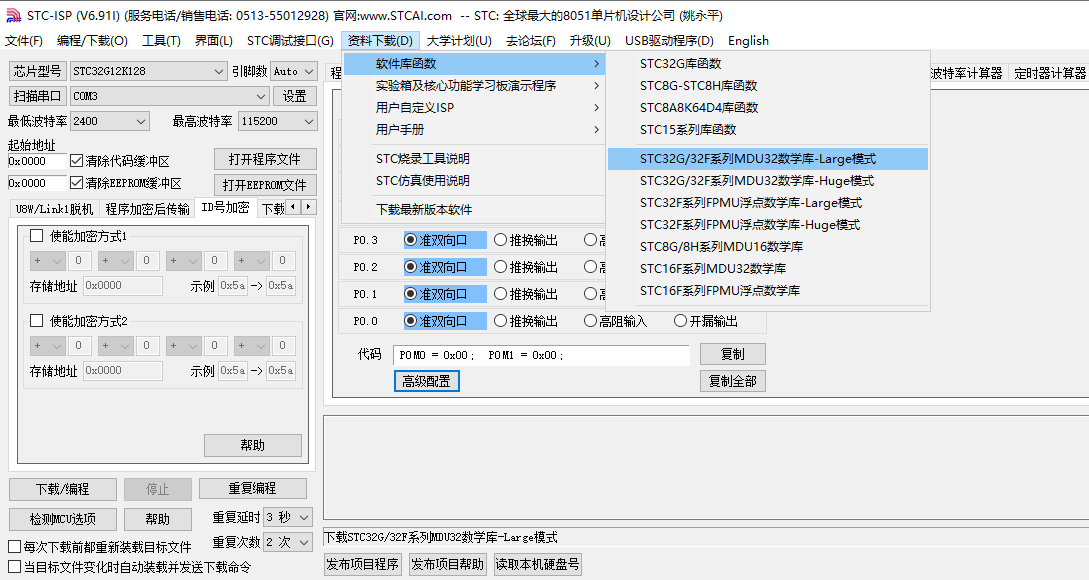Open the 编程/下载(O) menu
The width and height of the screenshot is (1089, 580).
92,41
